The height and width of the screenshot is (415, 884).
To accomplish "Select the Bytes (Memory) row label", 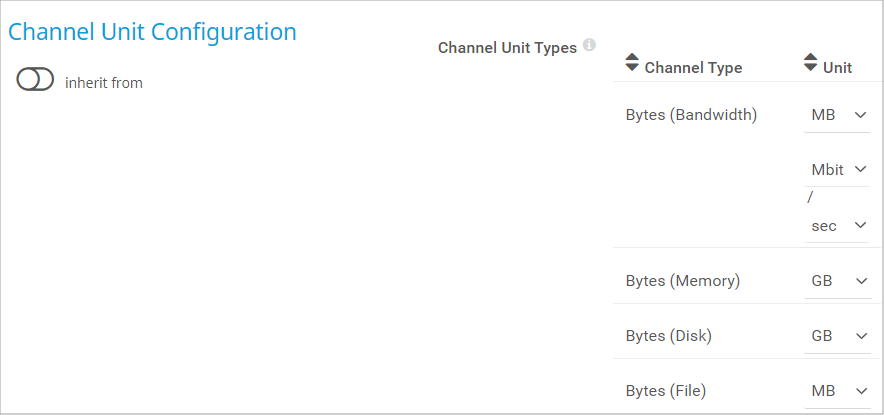I will click(682, 281).
